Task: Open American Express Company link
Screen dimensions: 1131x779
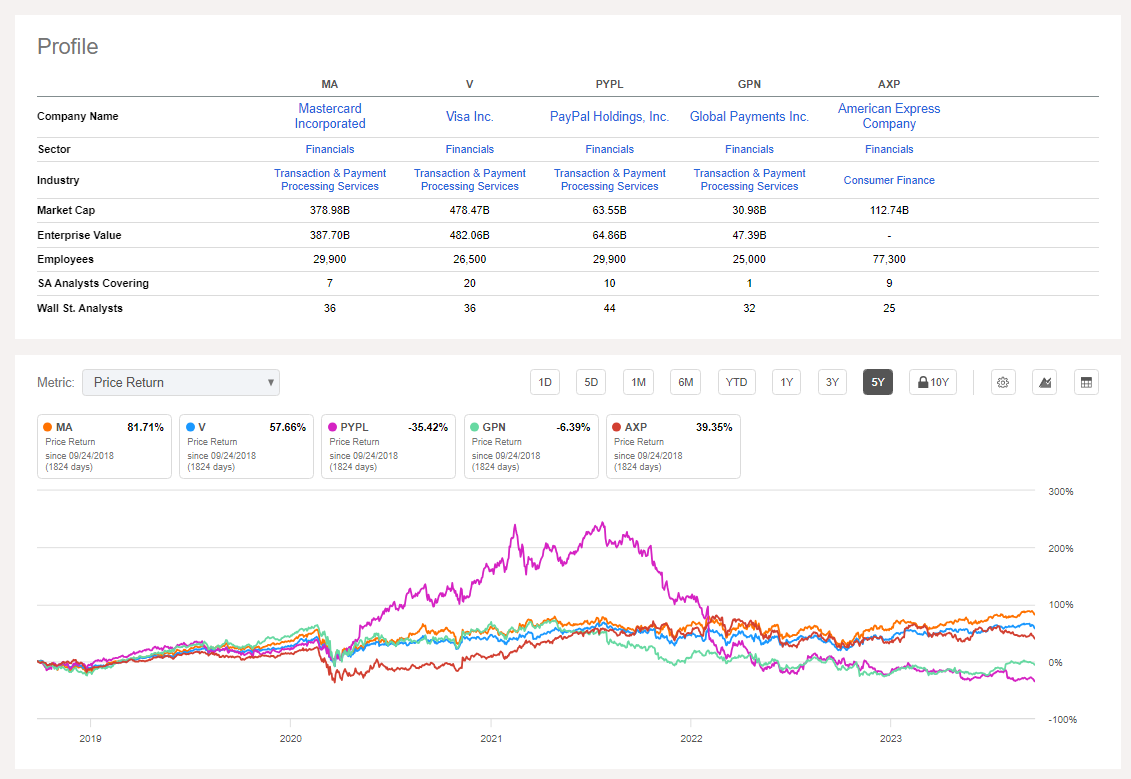Action: point(889,116)
